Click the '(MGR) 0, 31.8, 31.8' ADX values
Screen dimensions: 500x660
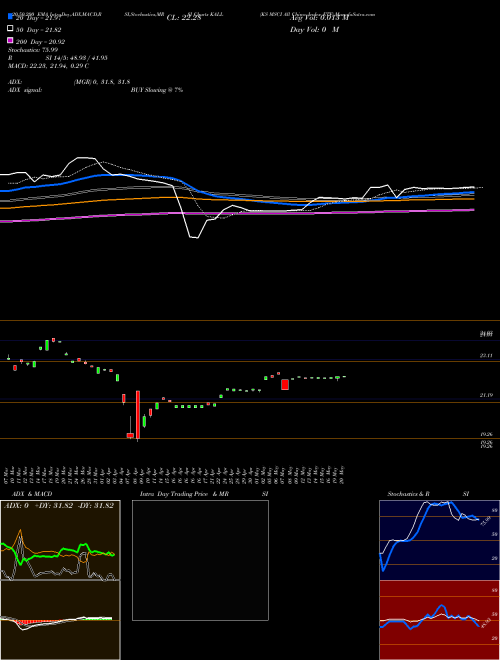(x=101, y=82)
